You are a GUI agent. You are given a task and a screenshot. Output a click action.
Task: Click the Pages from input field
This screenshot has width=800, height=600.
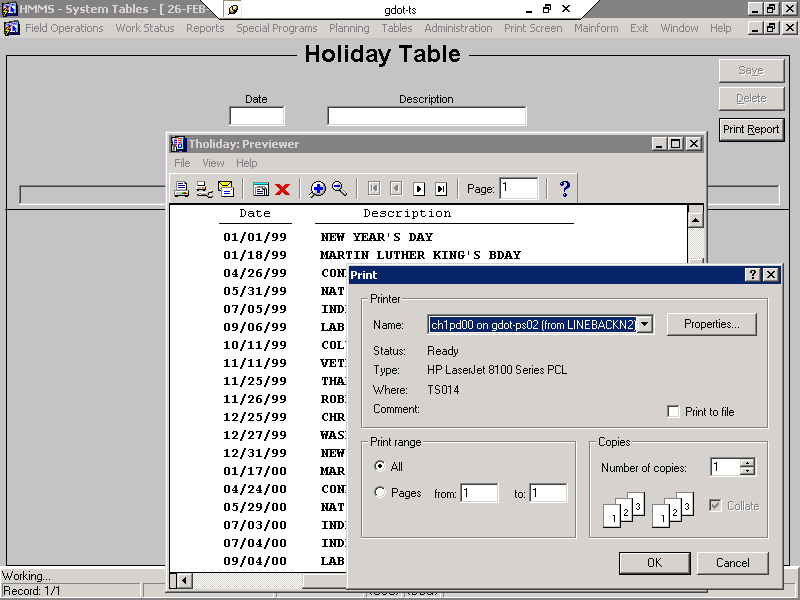pyautogui.click(x=479, y=493)
